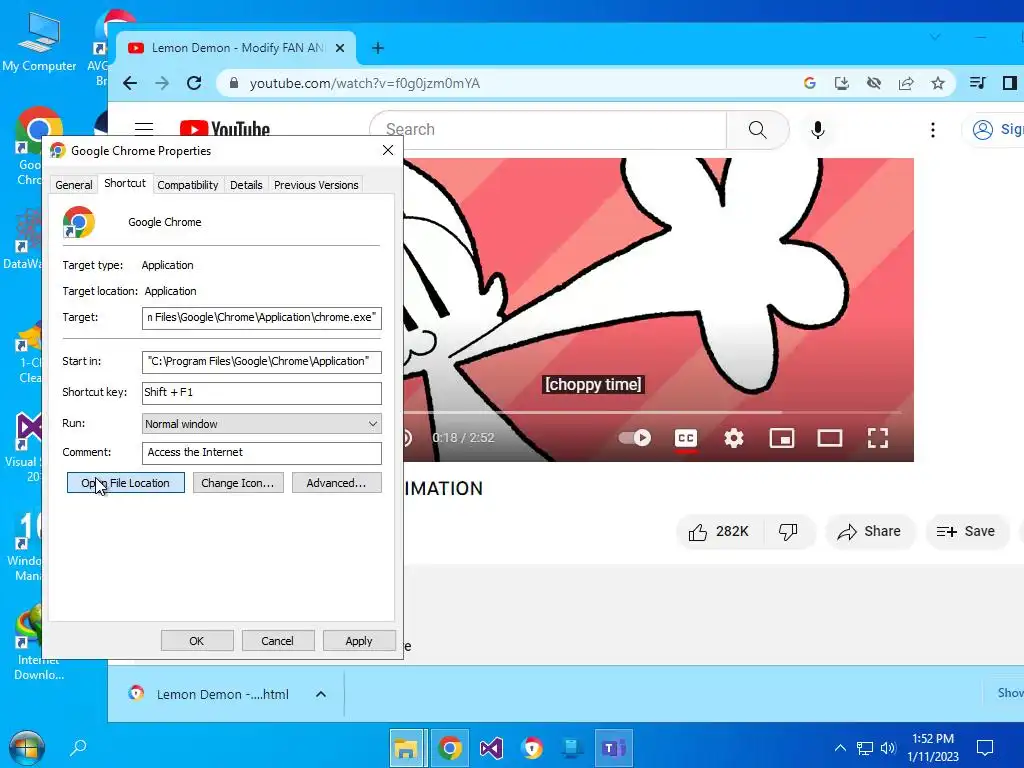Open the downloaded Lemon Demon html file
This screenshot has width=1024, height=768.
tap(209, 694)
